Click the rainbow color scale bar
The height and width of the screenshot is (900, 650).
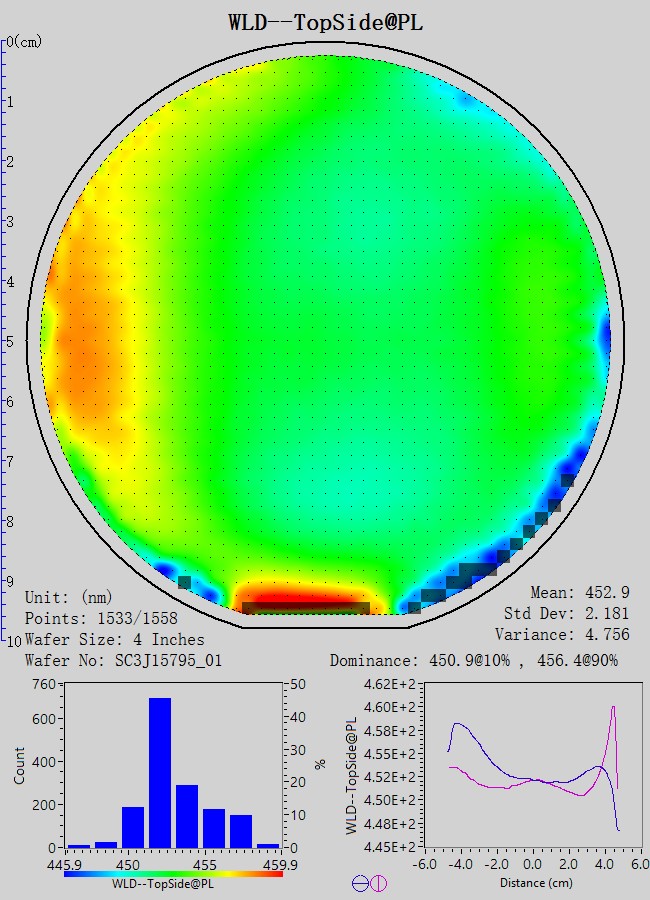[x=173, y=873]
